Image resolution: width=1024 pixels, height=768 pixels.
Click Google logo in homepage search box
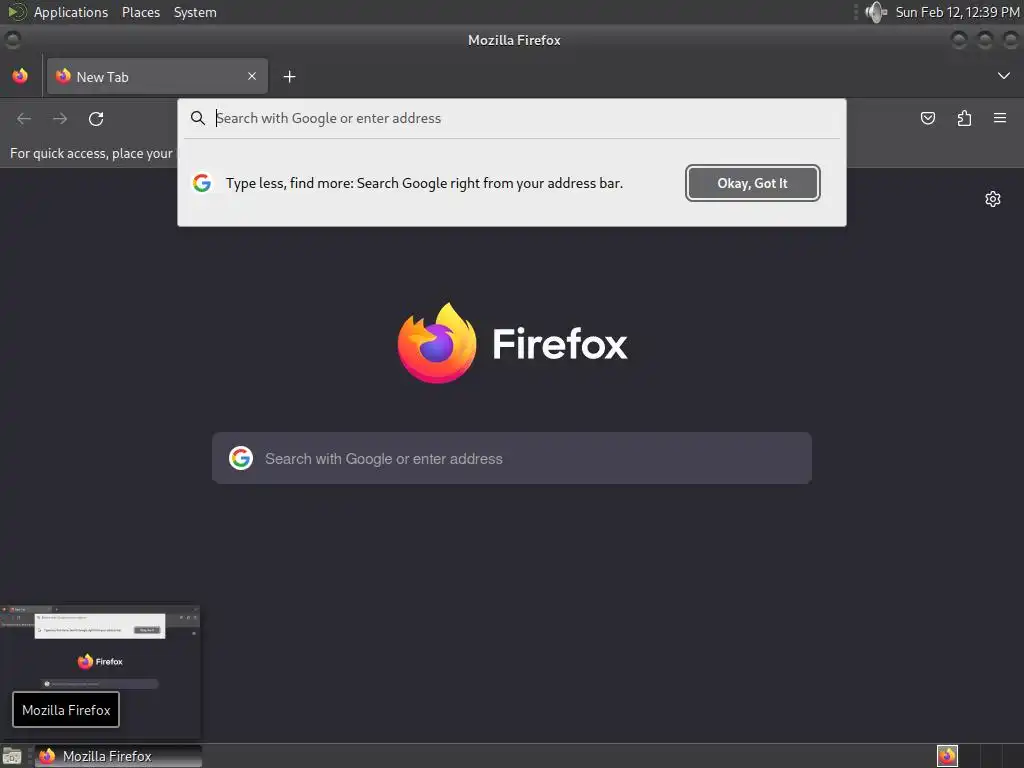tap(241, 458)
